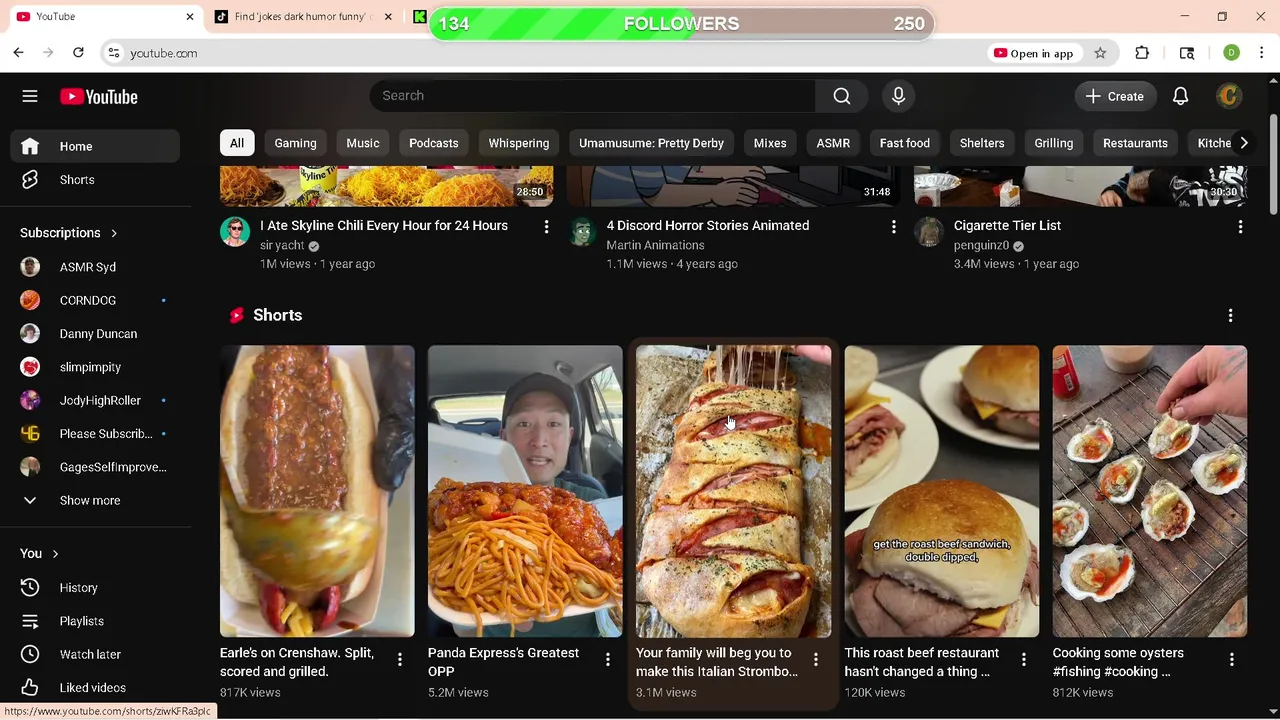Select the Mixes filter chip
1280x720 pixels.
click(770, 143)
